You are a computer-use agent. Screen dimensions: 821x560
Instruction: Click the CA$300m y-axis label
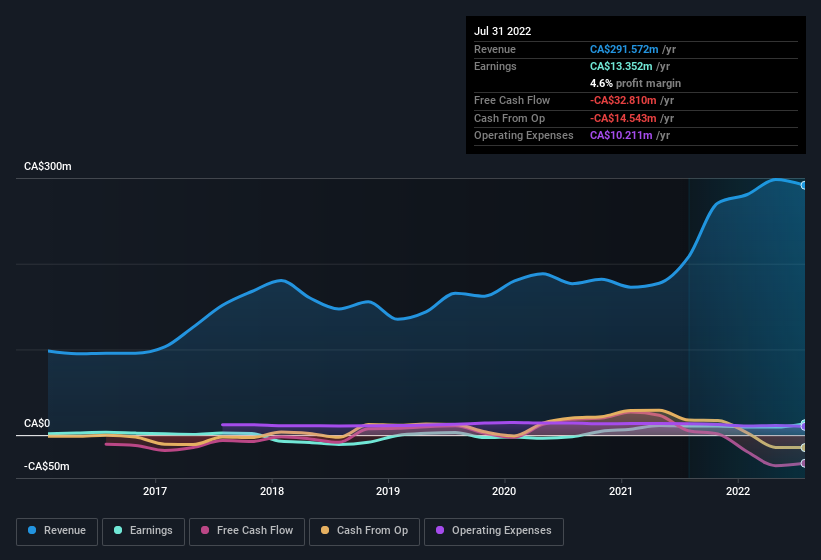[48, 166]
